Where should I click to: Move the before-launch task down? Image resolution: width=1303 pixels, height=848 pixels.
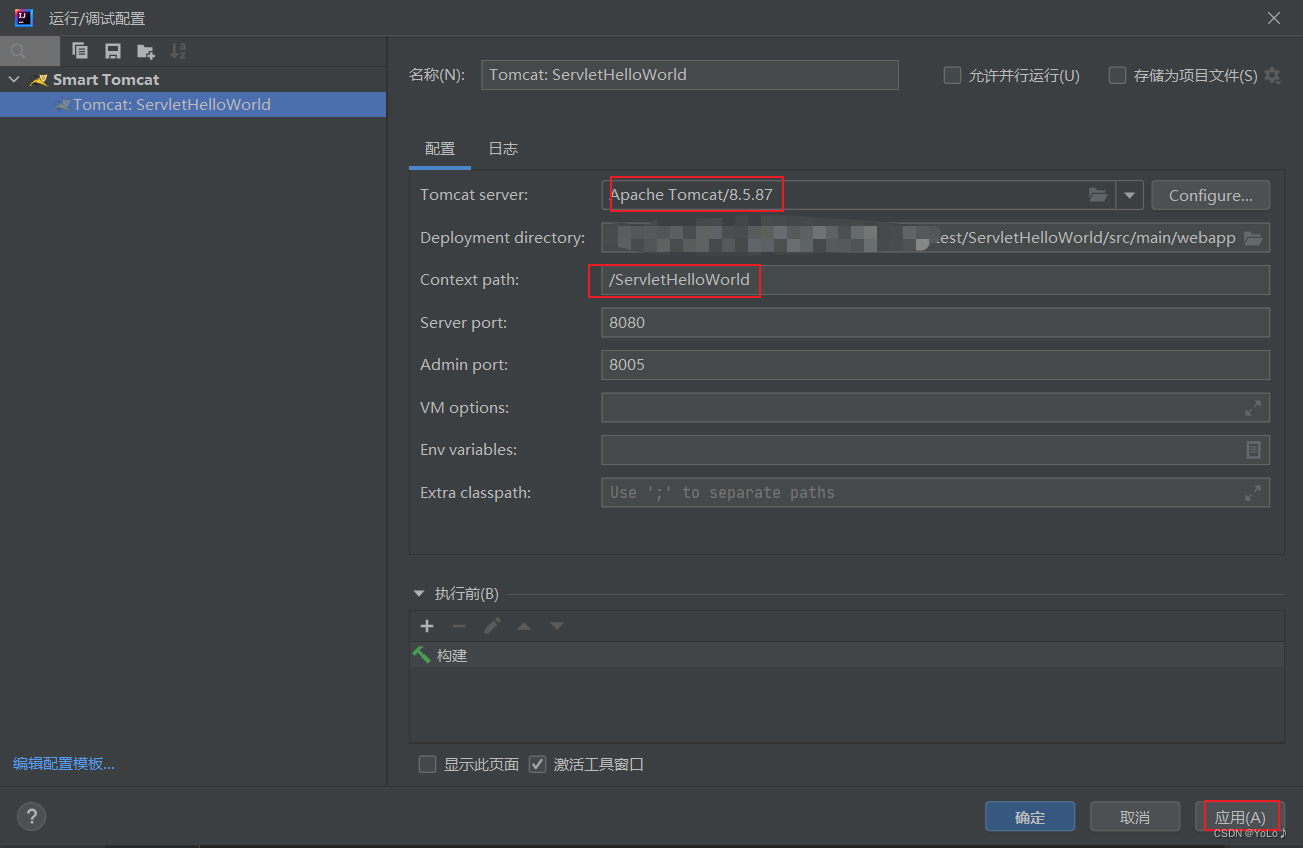(557, 626)
